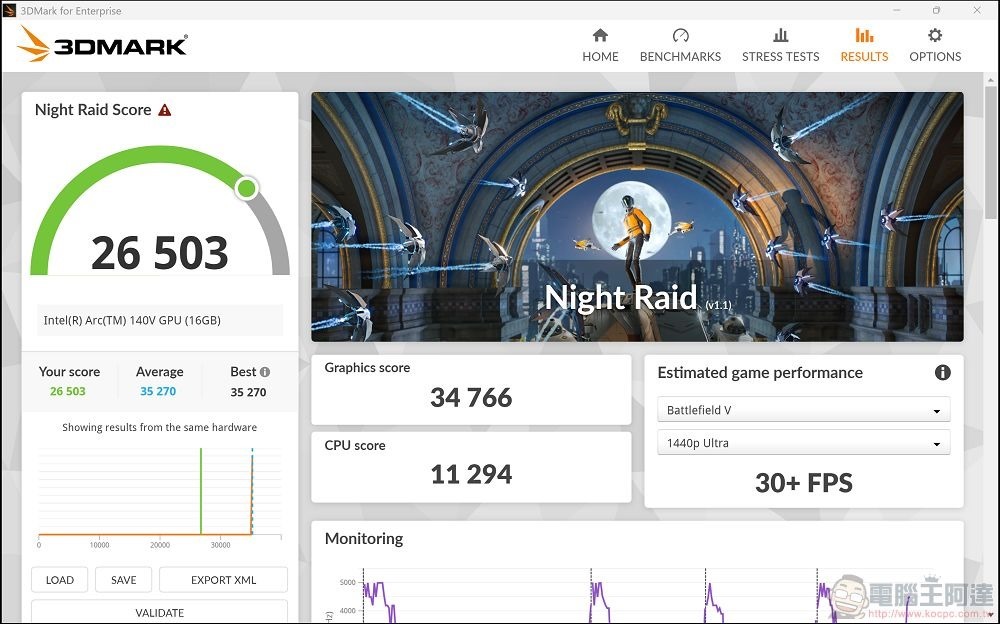Click 'Showing results from the same hardware' text

click(159, 427)
